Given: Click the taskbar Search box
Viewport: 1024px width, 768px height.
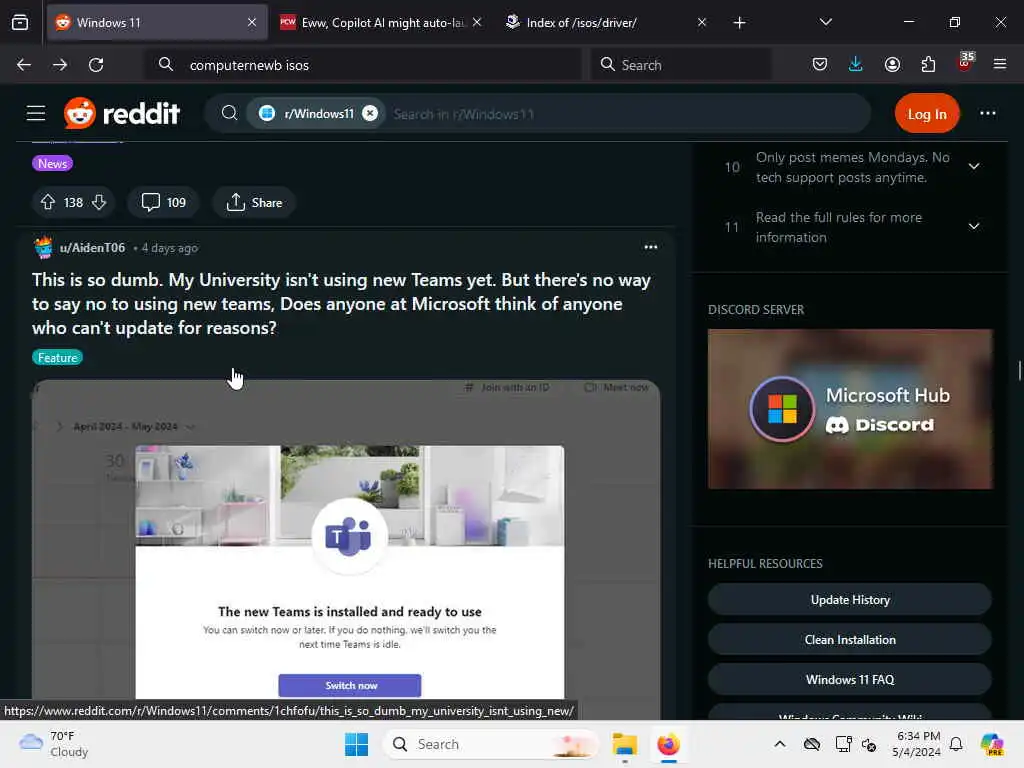Looking at the screenshot, I should (490, 744).
